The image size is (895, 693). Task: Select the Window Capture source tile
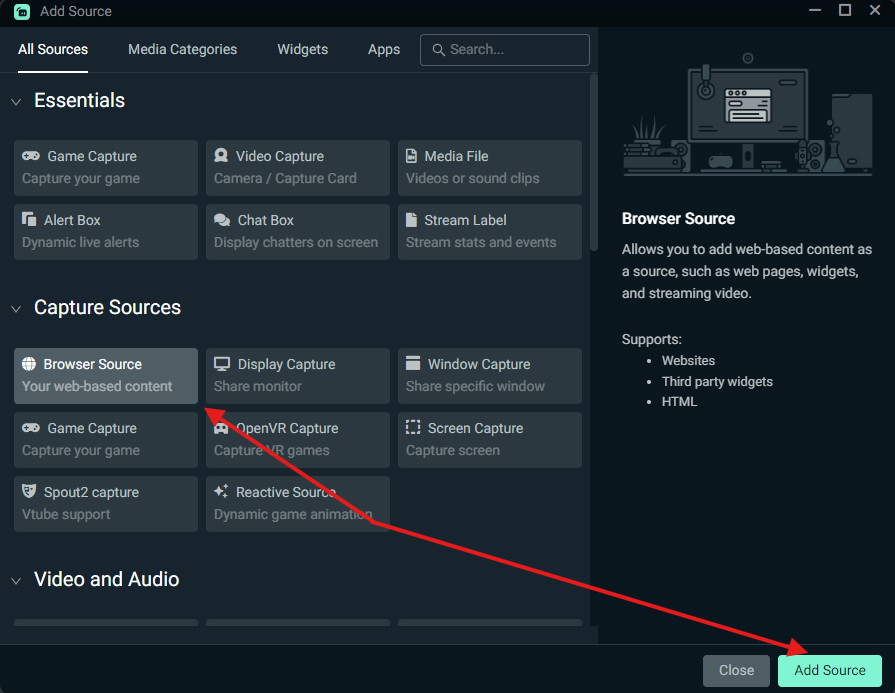click(489, 376)
